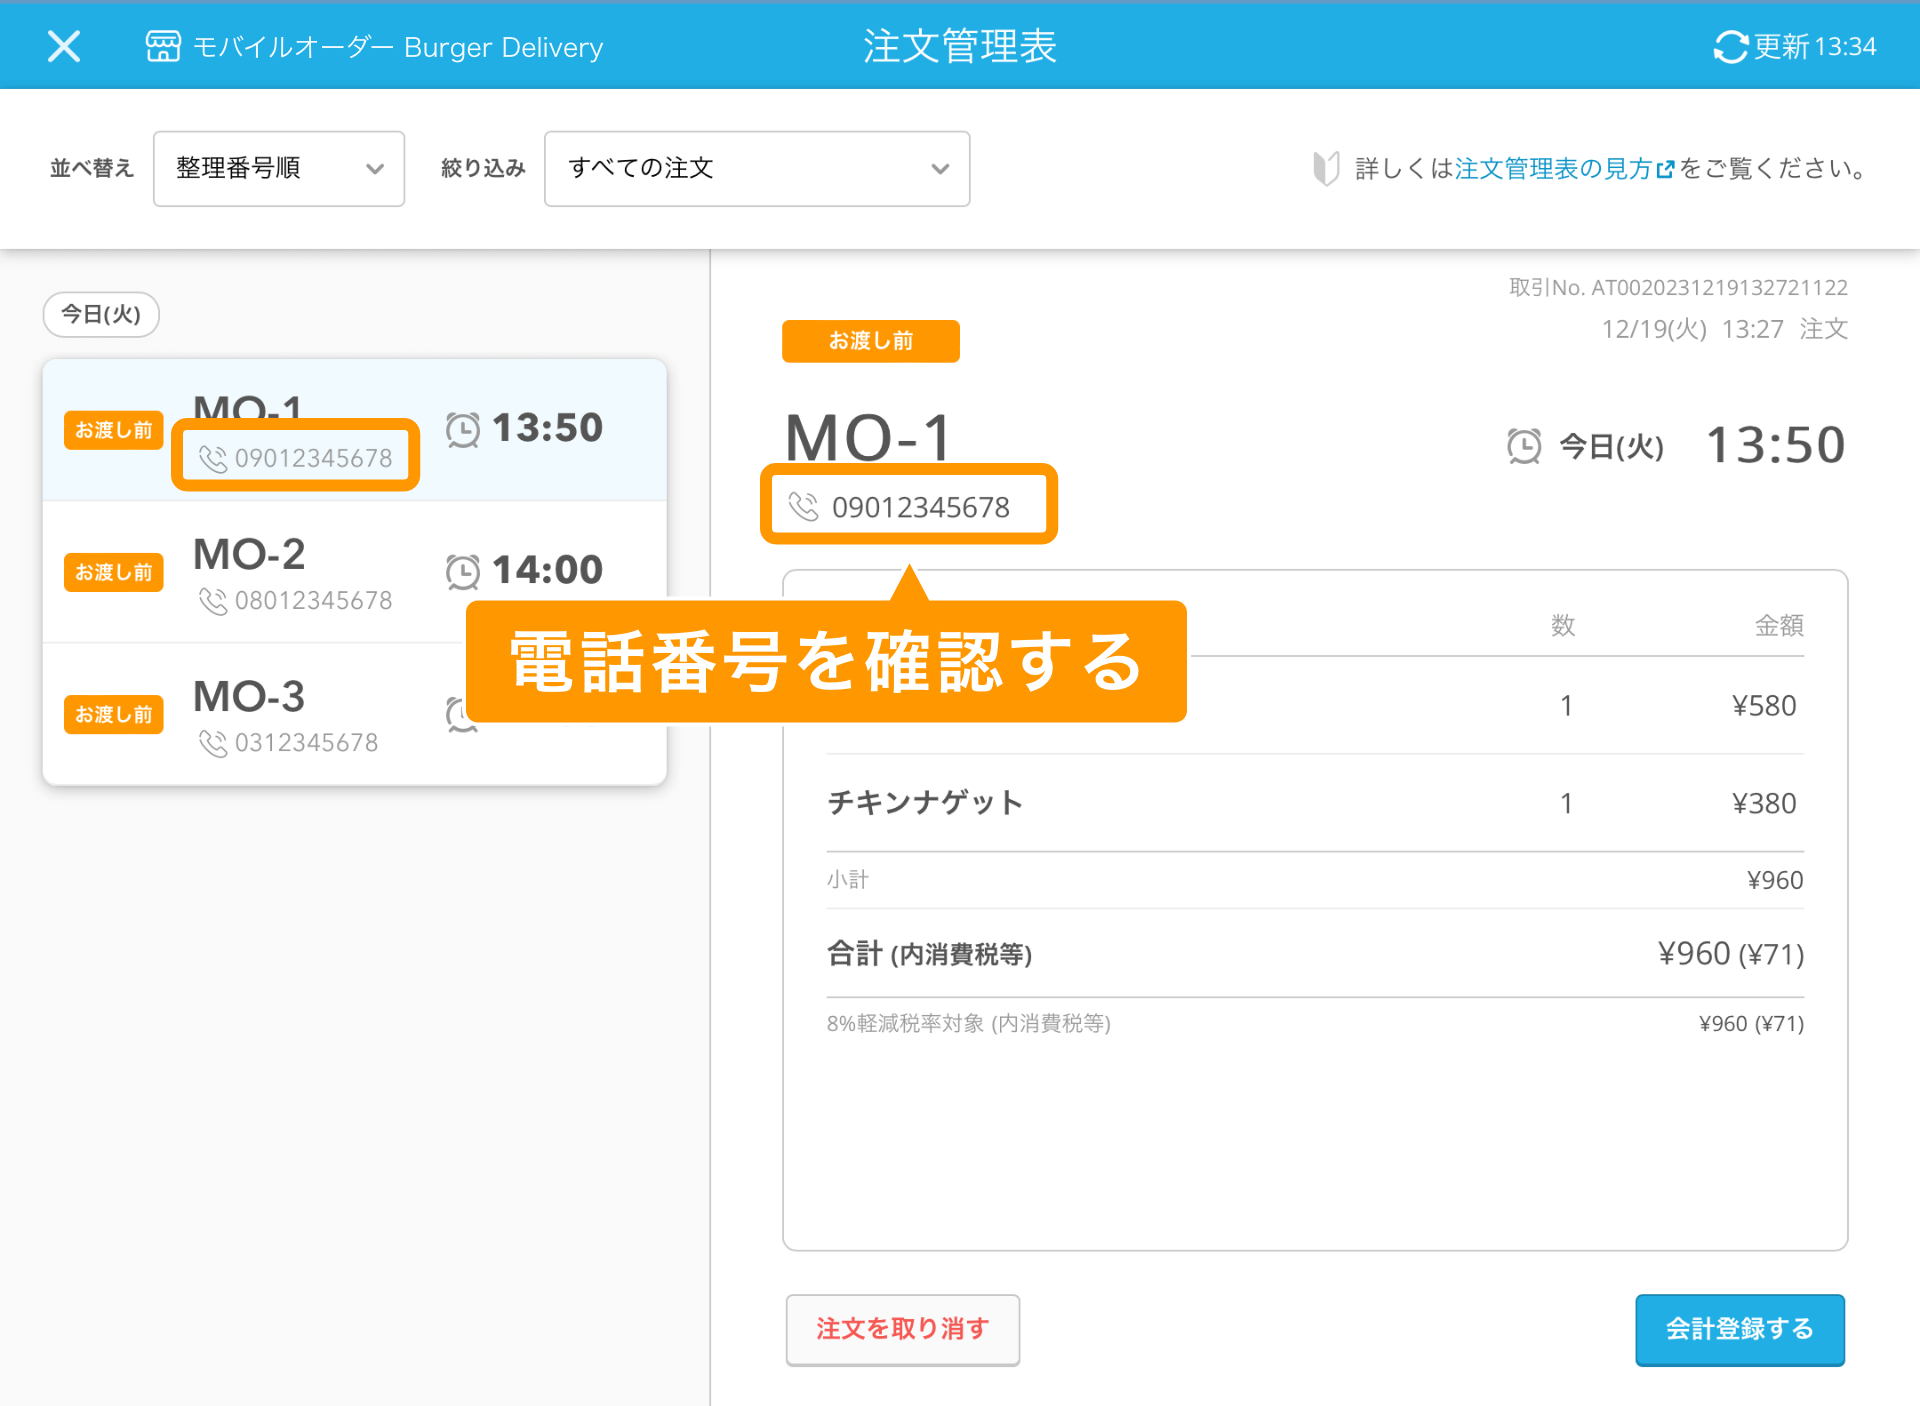This screenshot has width=1920, height=1406.
Task: Click the phone icon in MO-1 detail
Action: (804, 507)
